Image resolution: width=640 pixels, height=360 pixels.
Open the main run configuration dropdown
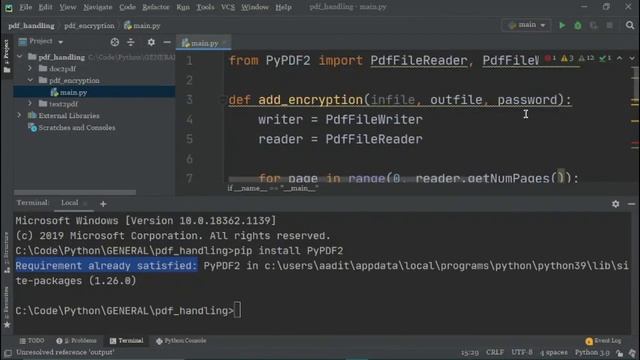pyautogui.click(x=527, y=25)
